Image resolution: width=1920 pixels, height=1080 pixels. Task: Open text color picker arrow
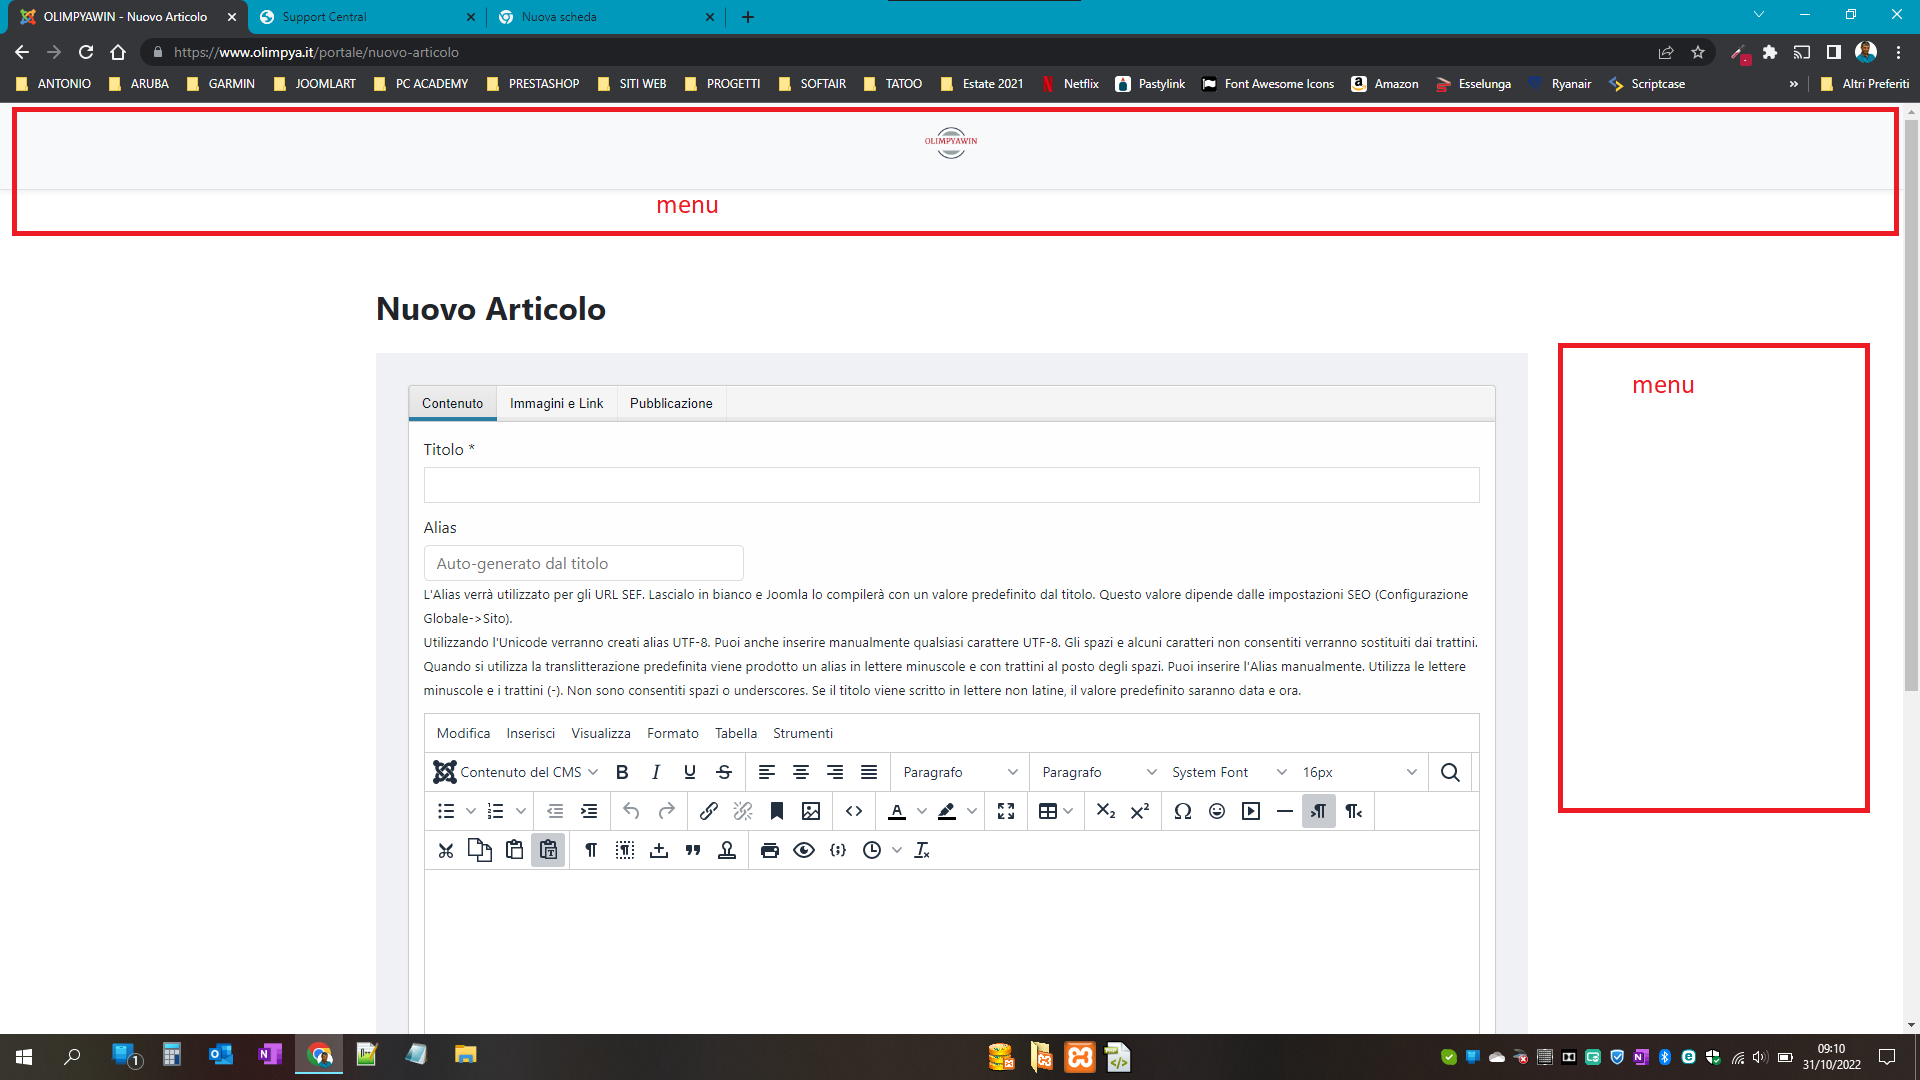922,811
